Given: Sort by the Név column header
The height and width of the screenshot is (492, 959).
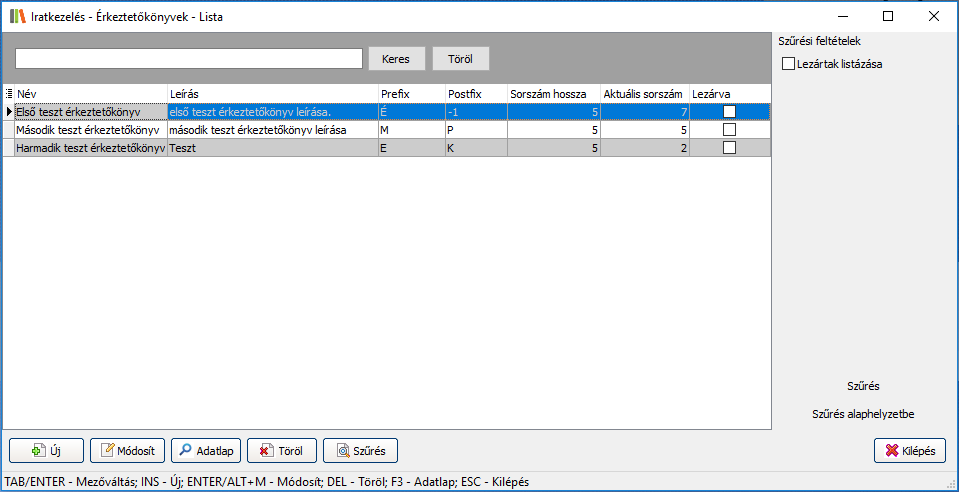Looking at the screenshot, I should coord(90,93).
